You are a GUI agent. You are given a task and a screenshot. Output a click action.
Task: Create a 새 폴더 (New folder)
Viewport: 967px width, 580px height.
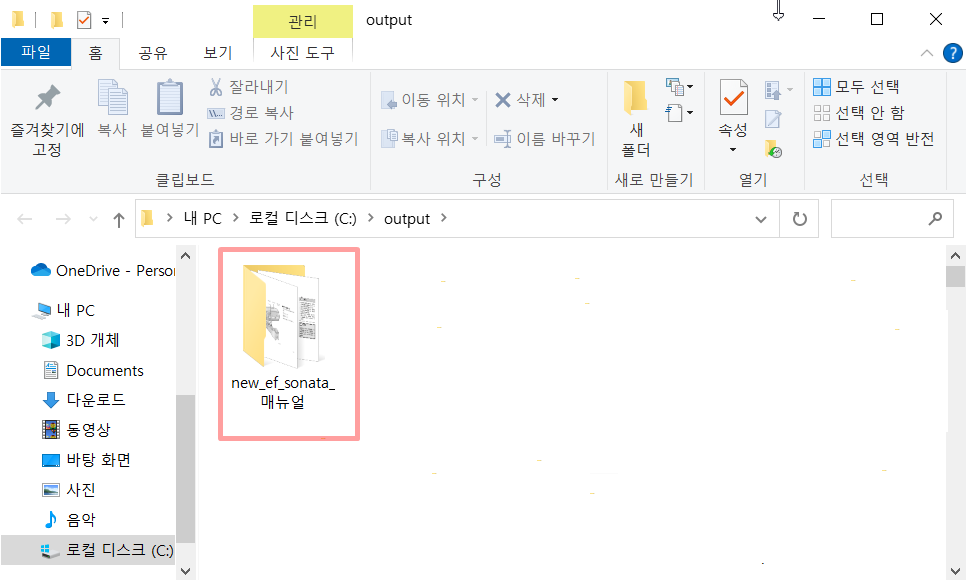click(635, 118)
